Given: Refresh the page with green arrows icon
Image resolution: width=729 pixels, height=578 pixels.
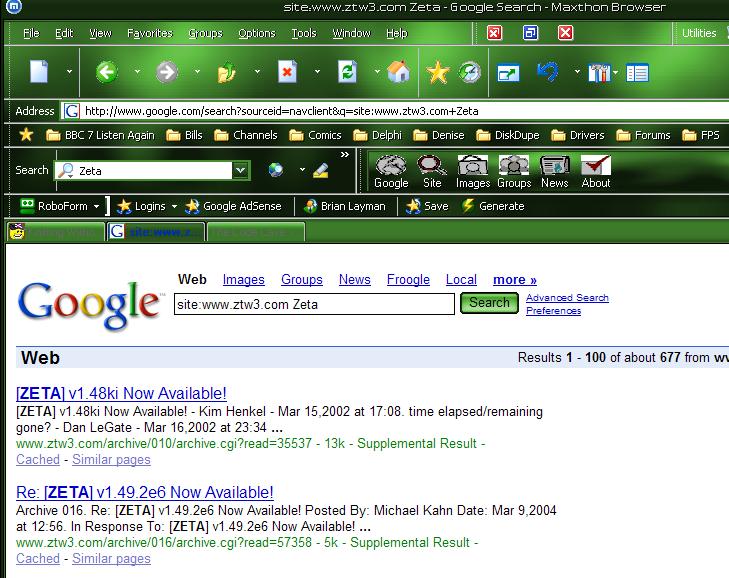Looking at the screenshot, I should click(347, 72).
